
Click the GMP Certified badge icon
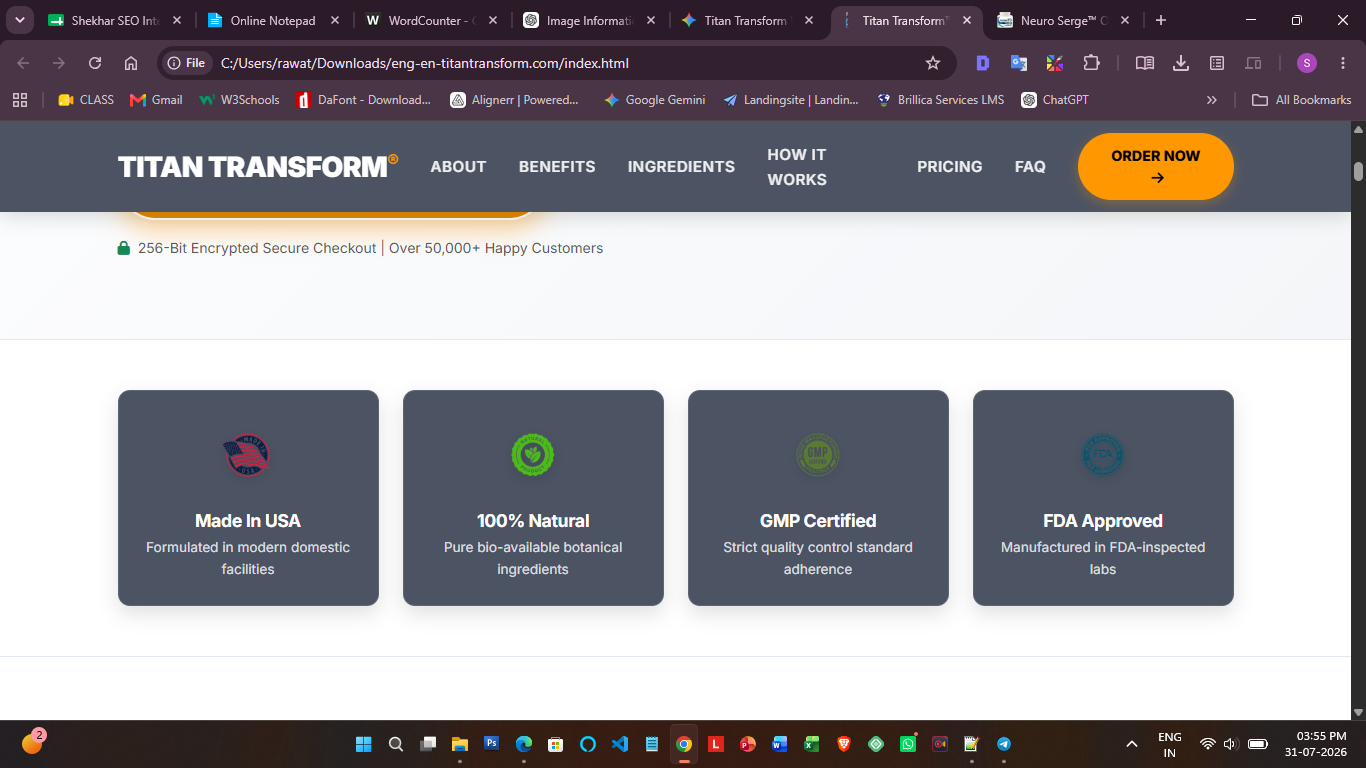(x=817, y=455)
